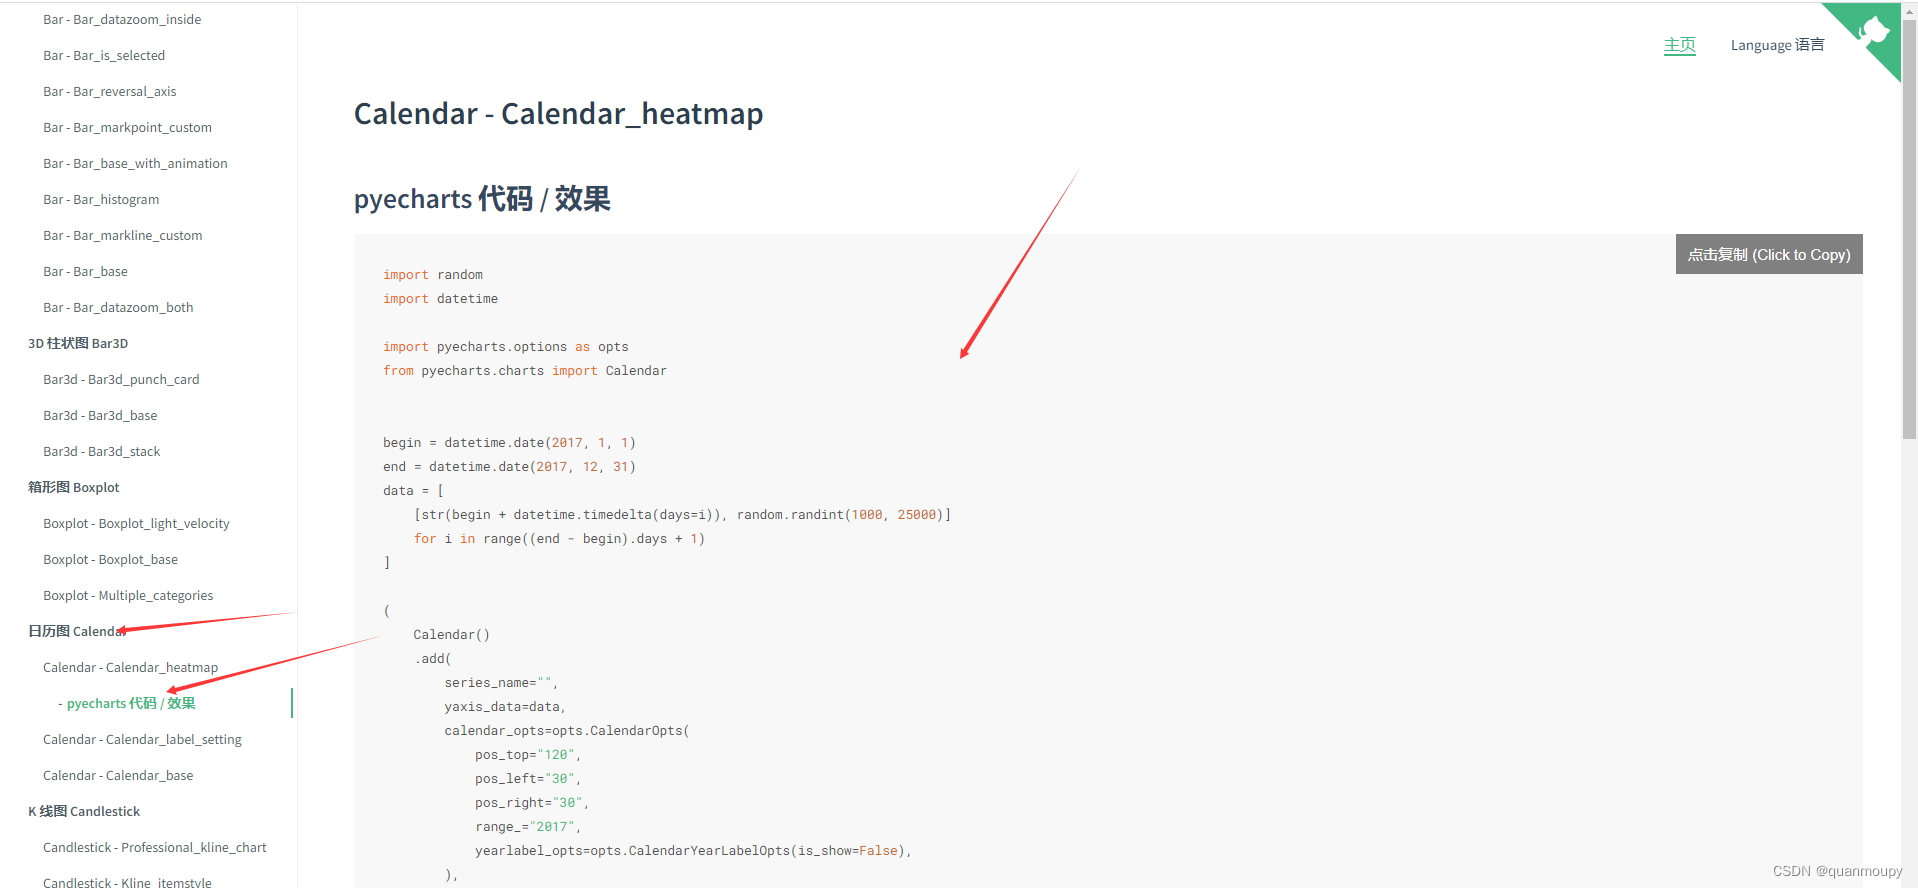Click the 'end = datetime.date(2017, 12, 31)' line
This screenshot has height=888, width=1918.
pos(509,466)
